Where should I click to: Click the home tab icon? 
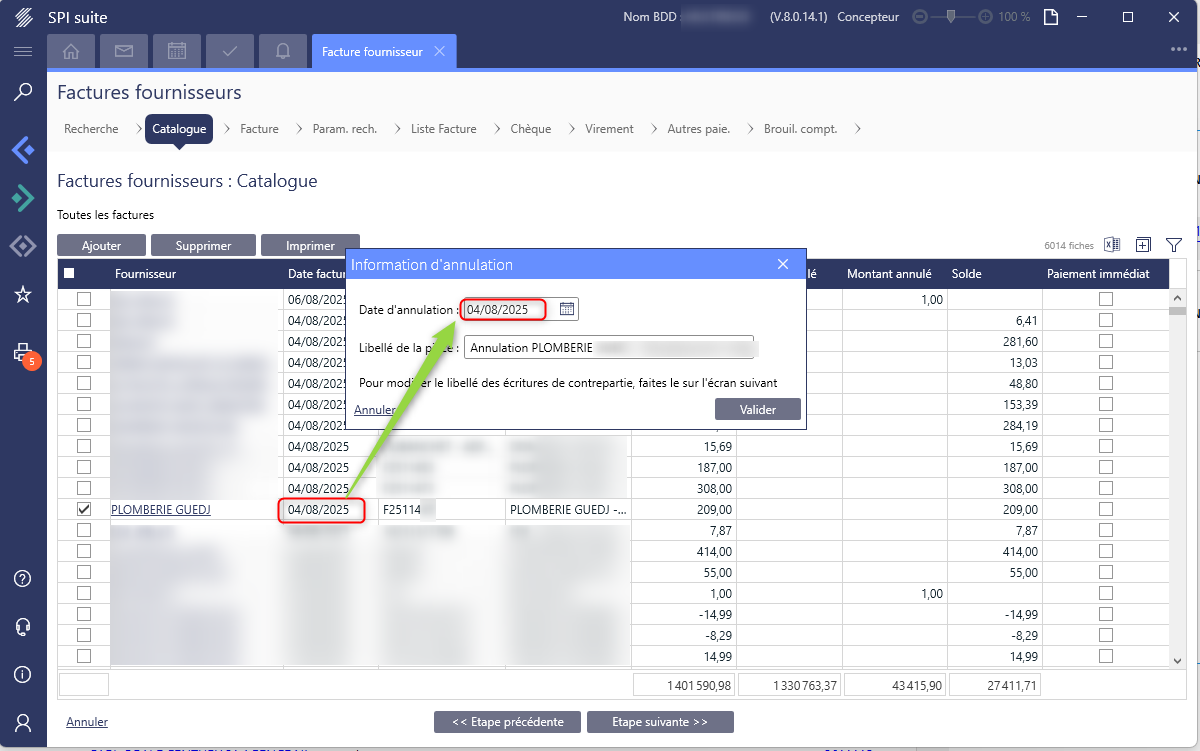tap(71, 51)
